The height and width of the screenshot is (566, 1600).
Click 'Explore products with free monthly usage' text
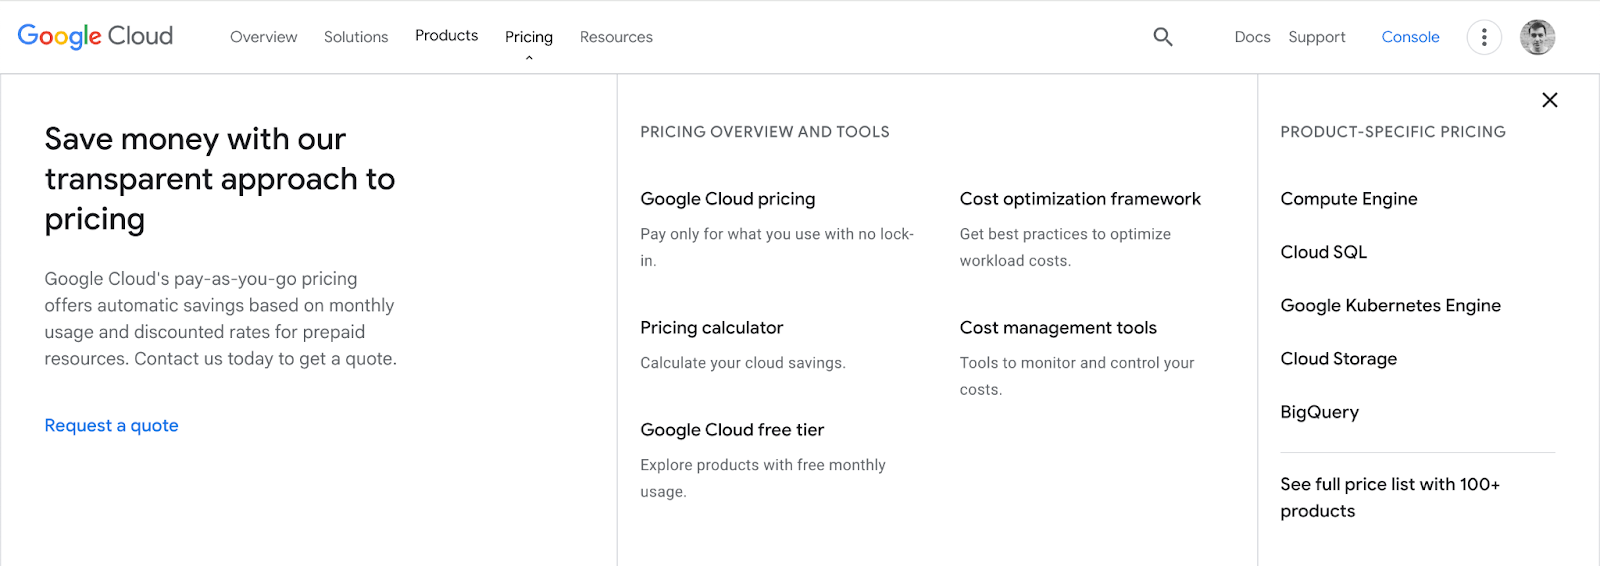pos(763,478)
